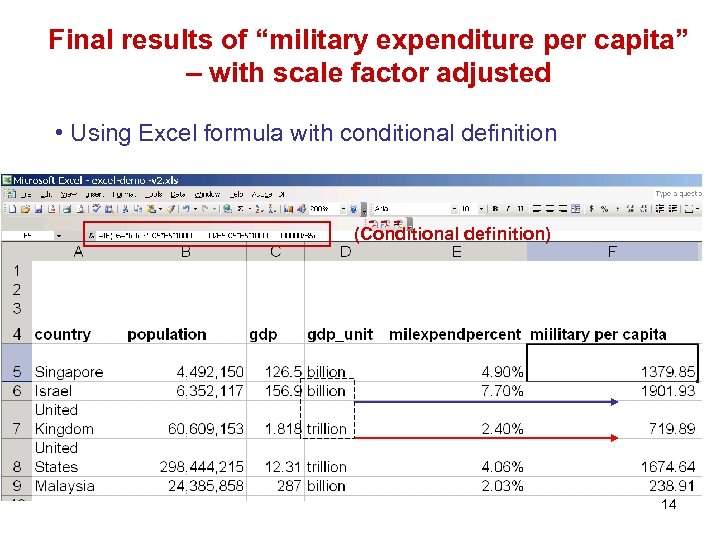Viewport: 720px width, 540px height.
Task: Click the New workbook icon
Action: pos(12,209)
